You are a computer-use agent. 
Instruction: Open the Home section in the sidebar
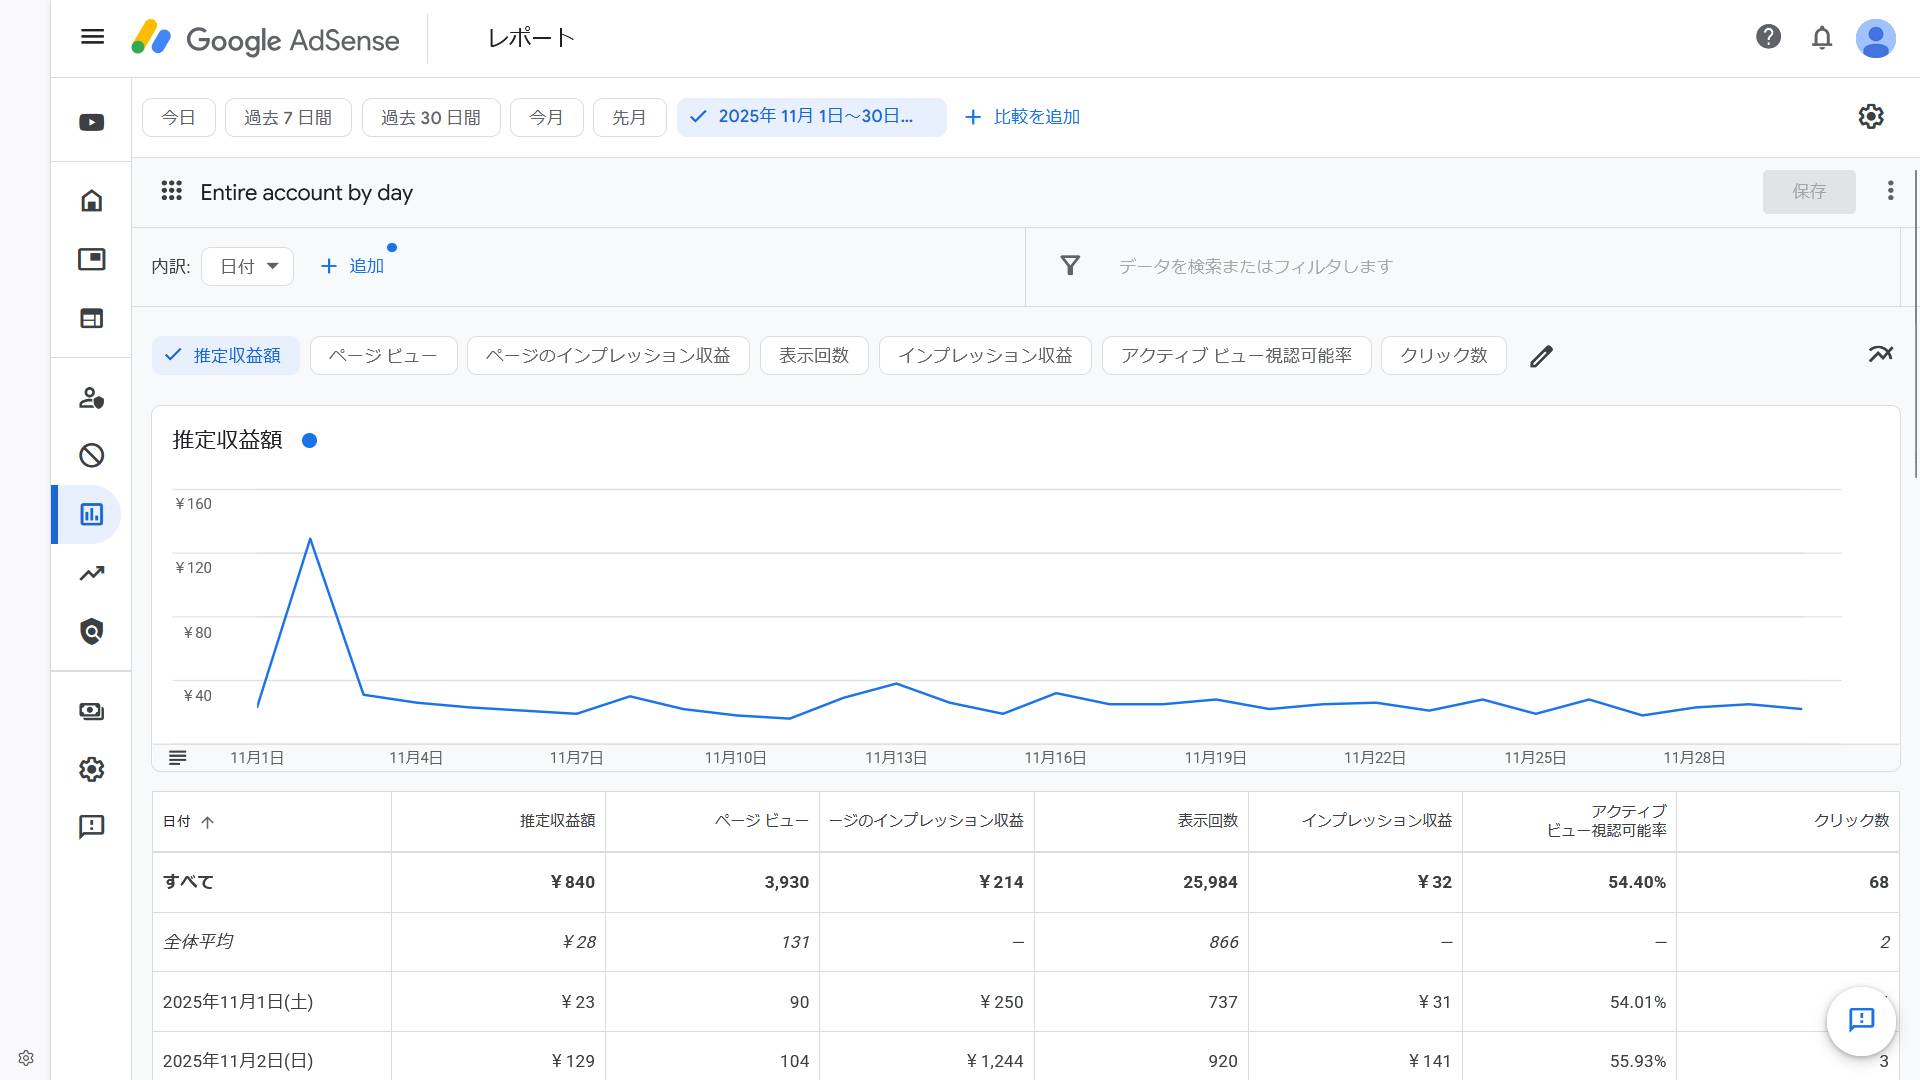(91, 200)
